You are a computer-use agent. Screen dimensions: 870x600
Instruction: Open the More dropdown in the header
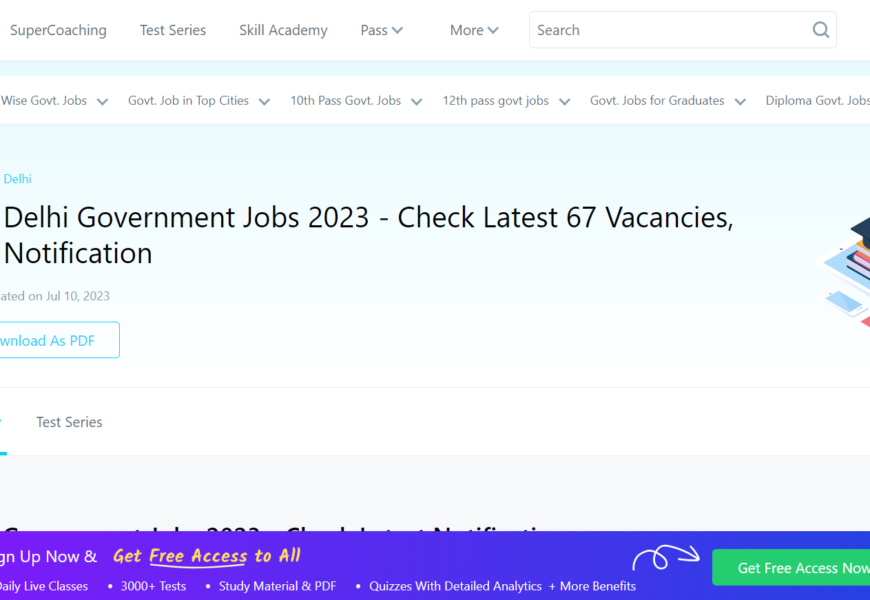point(473,30)
